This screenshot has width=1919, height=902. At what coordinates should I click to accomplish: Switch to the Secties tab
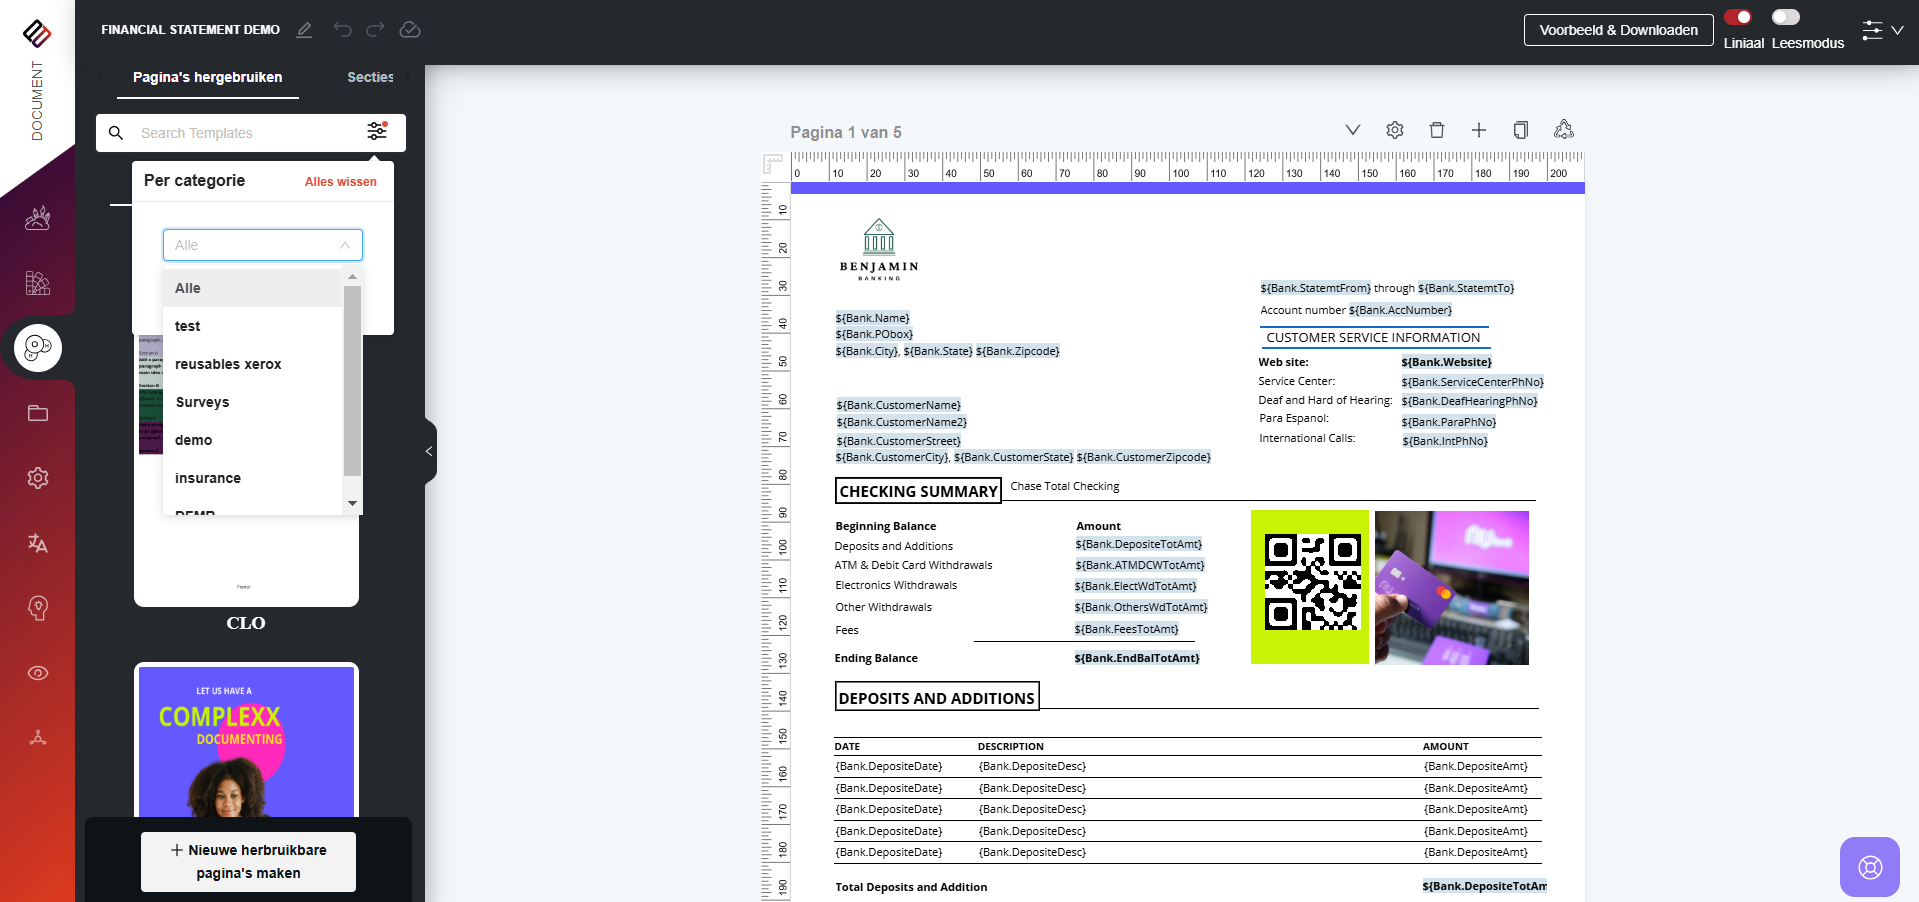pyautogui.click(x=370, y=77)
